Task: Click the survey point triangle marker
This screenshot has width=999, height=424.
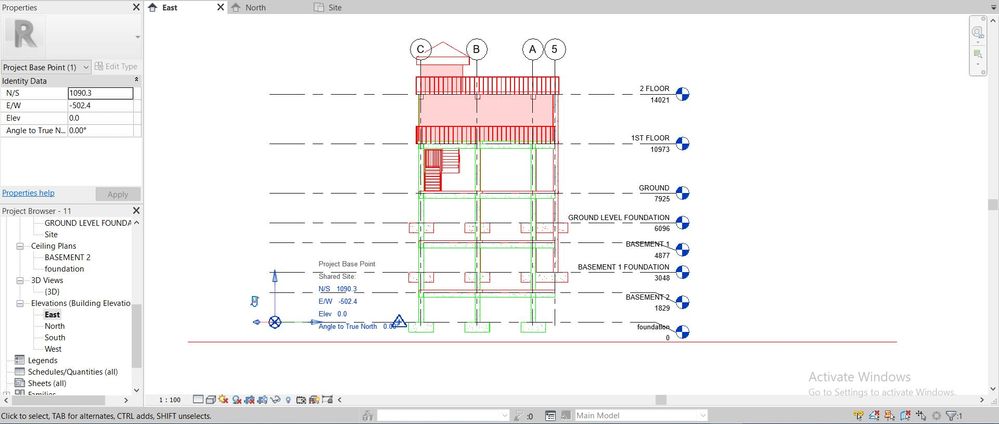Action: [399, 321]
